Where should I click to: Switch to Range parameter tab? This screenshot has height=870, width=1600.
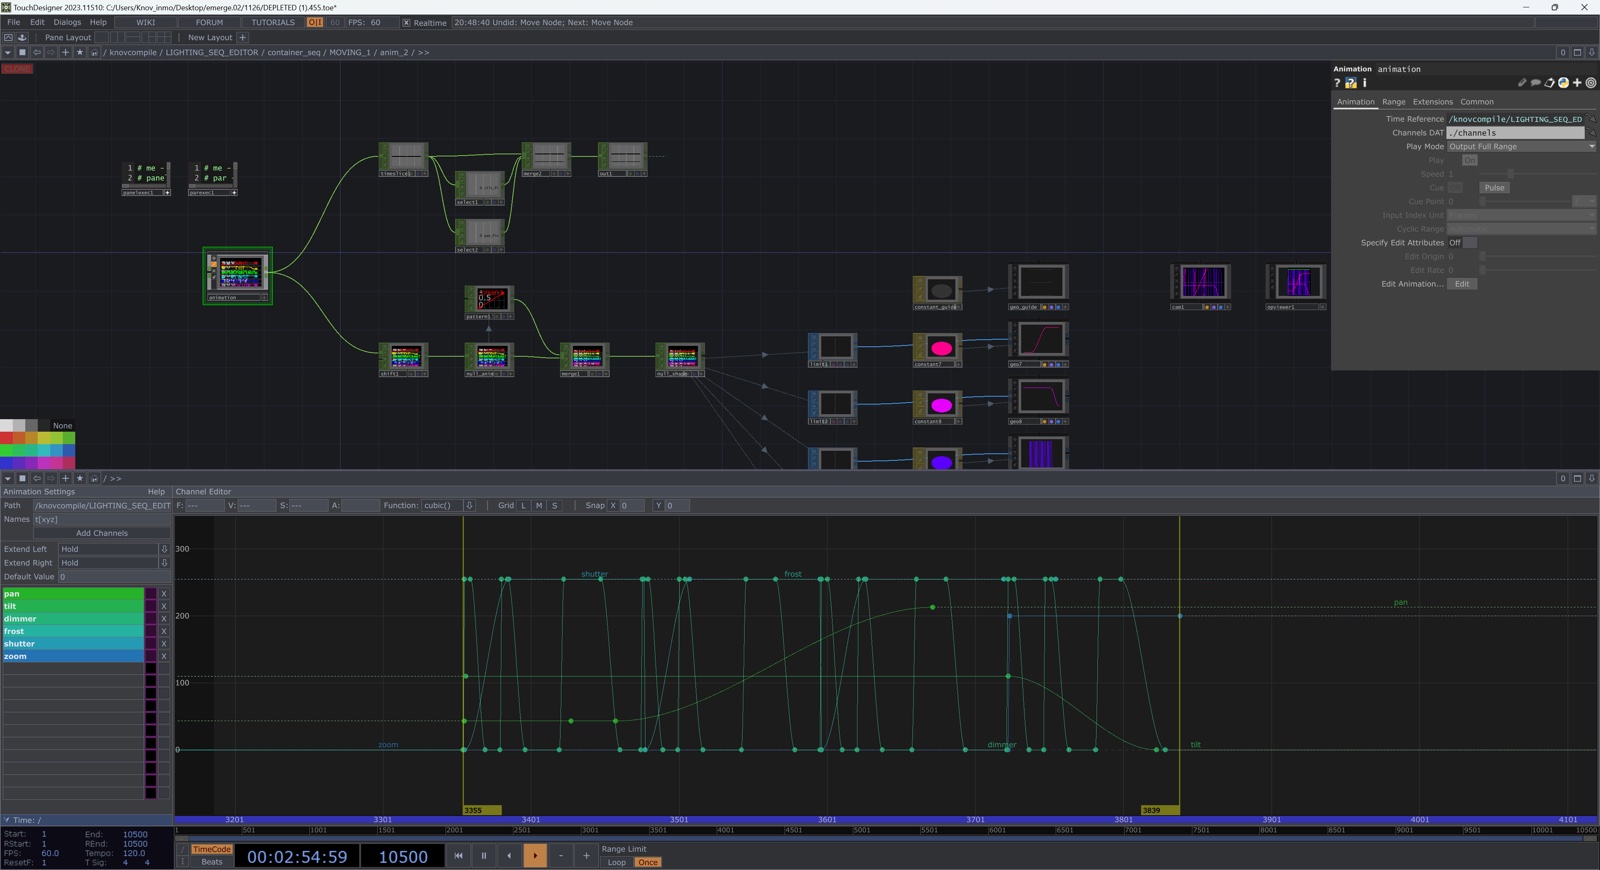pos(1393,102)
